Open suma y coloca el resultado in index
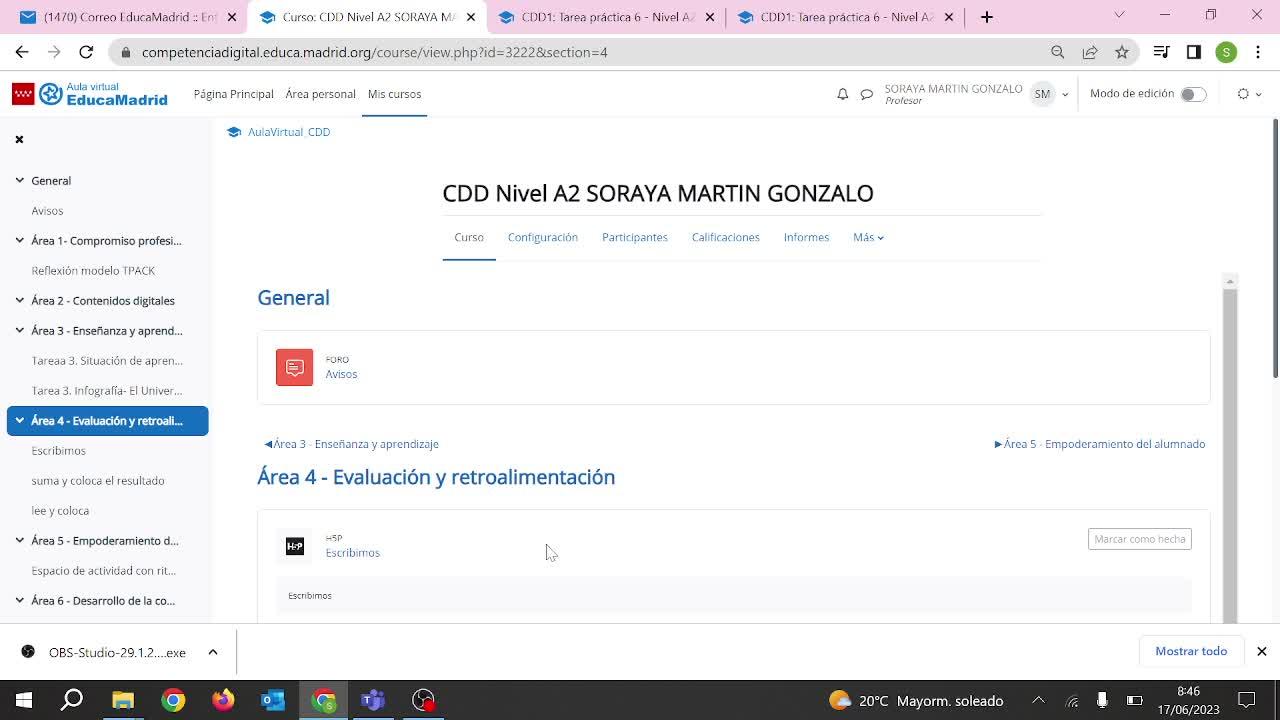 coord(98,481)
